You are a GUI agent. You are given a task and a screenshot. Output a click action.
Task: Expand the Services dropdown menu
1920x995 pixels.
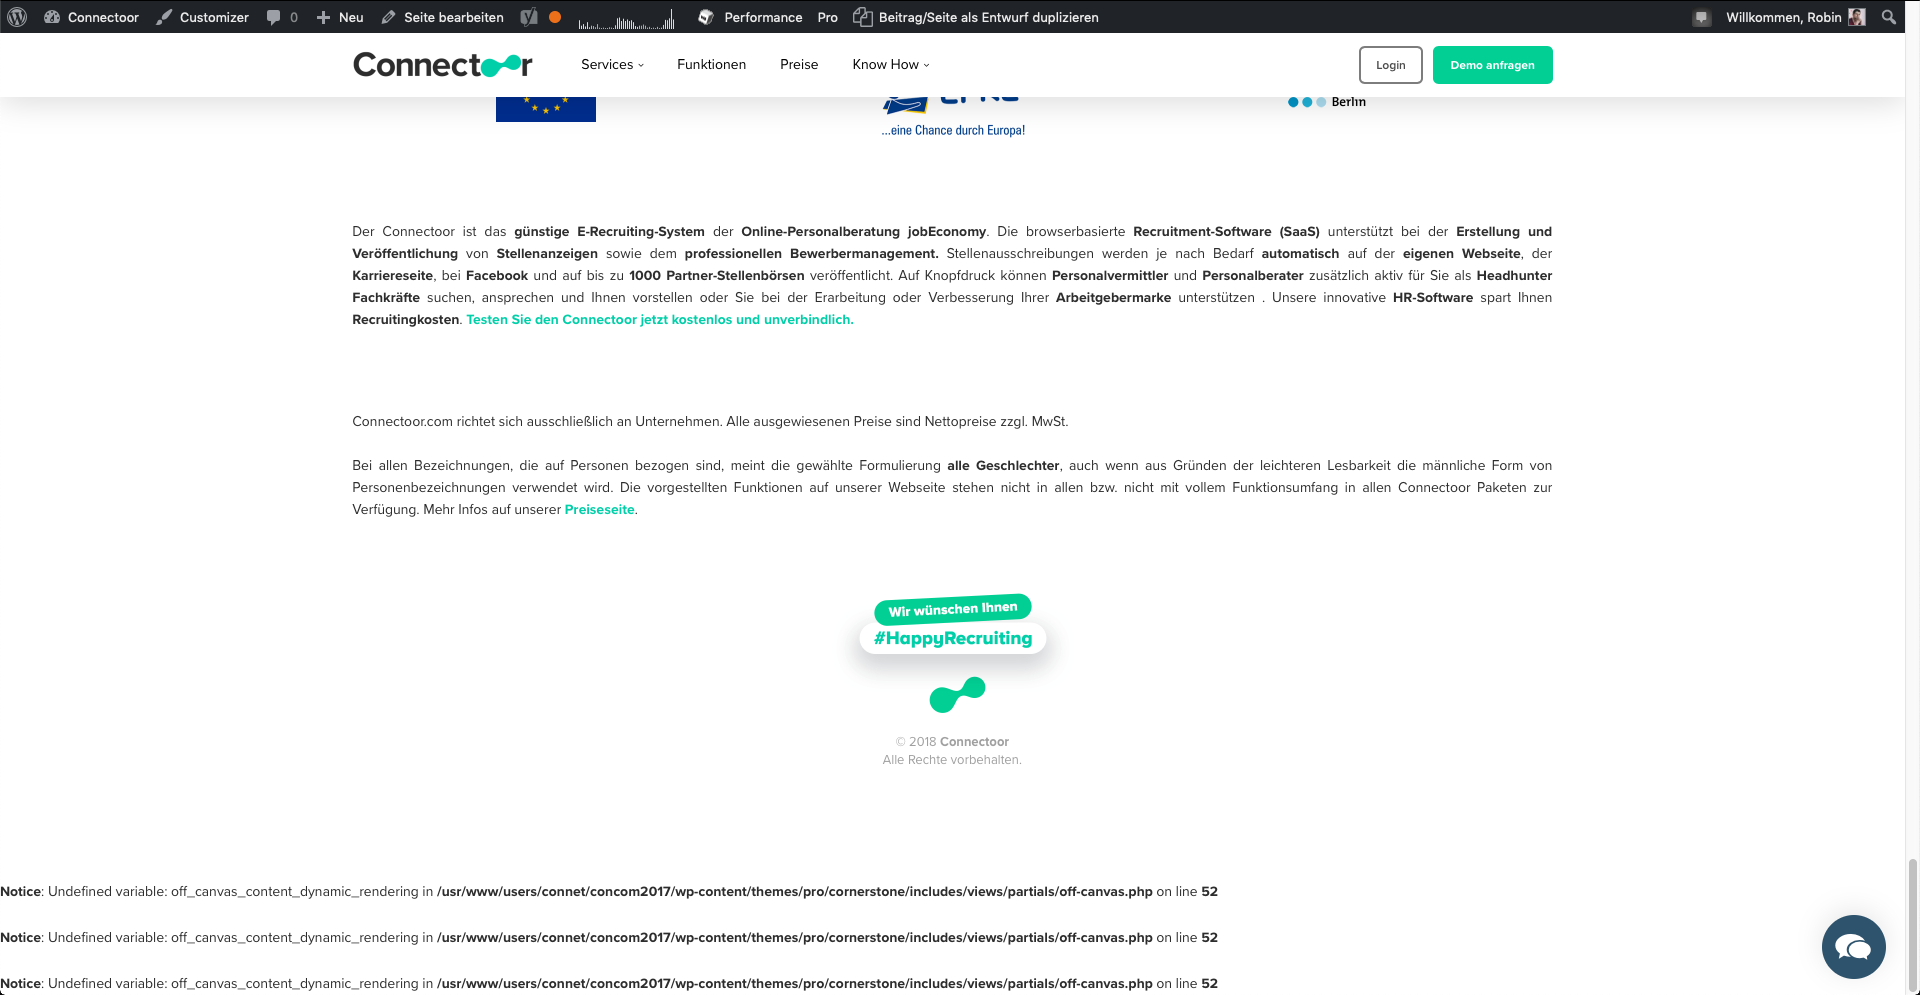coord(612,64)
